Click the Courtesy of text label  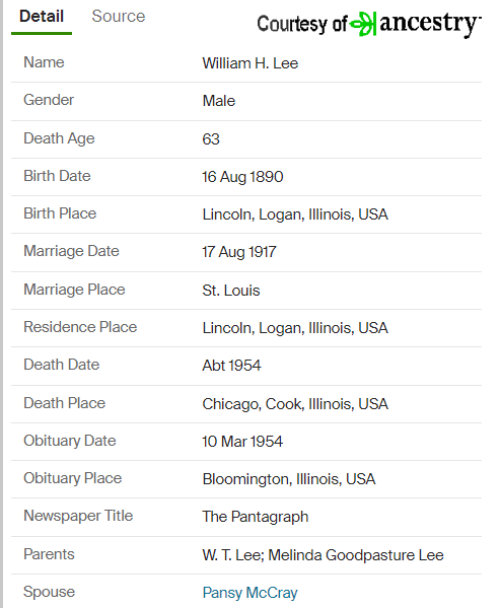click(302, 24)
